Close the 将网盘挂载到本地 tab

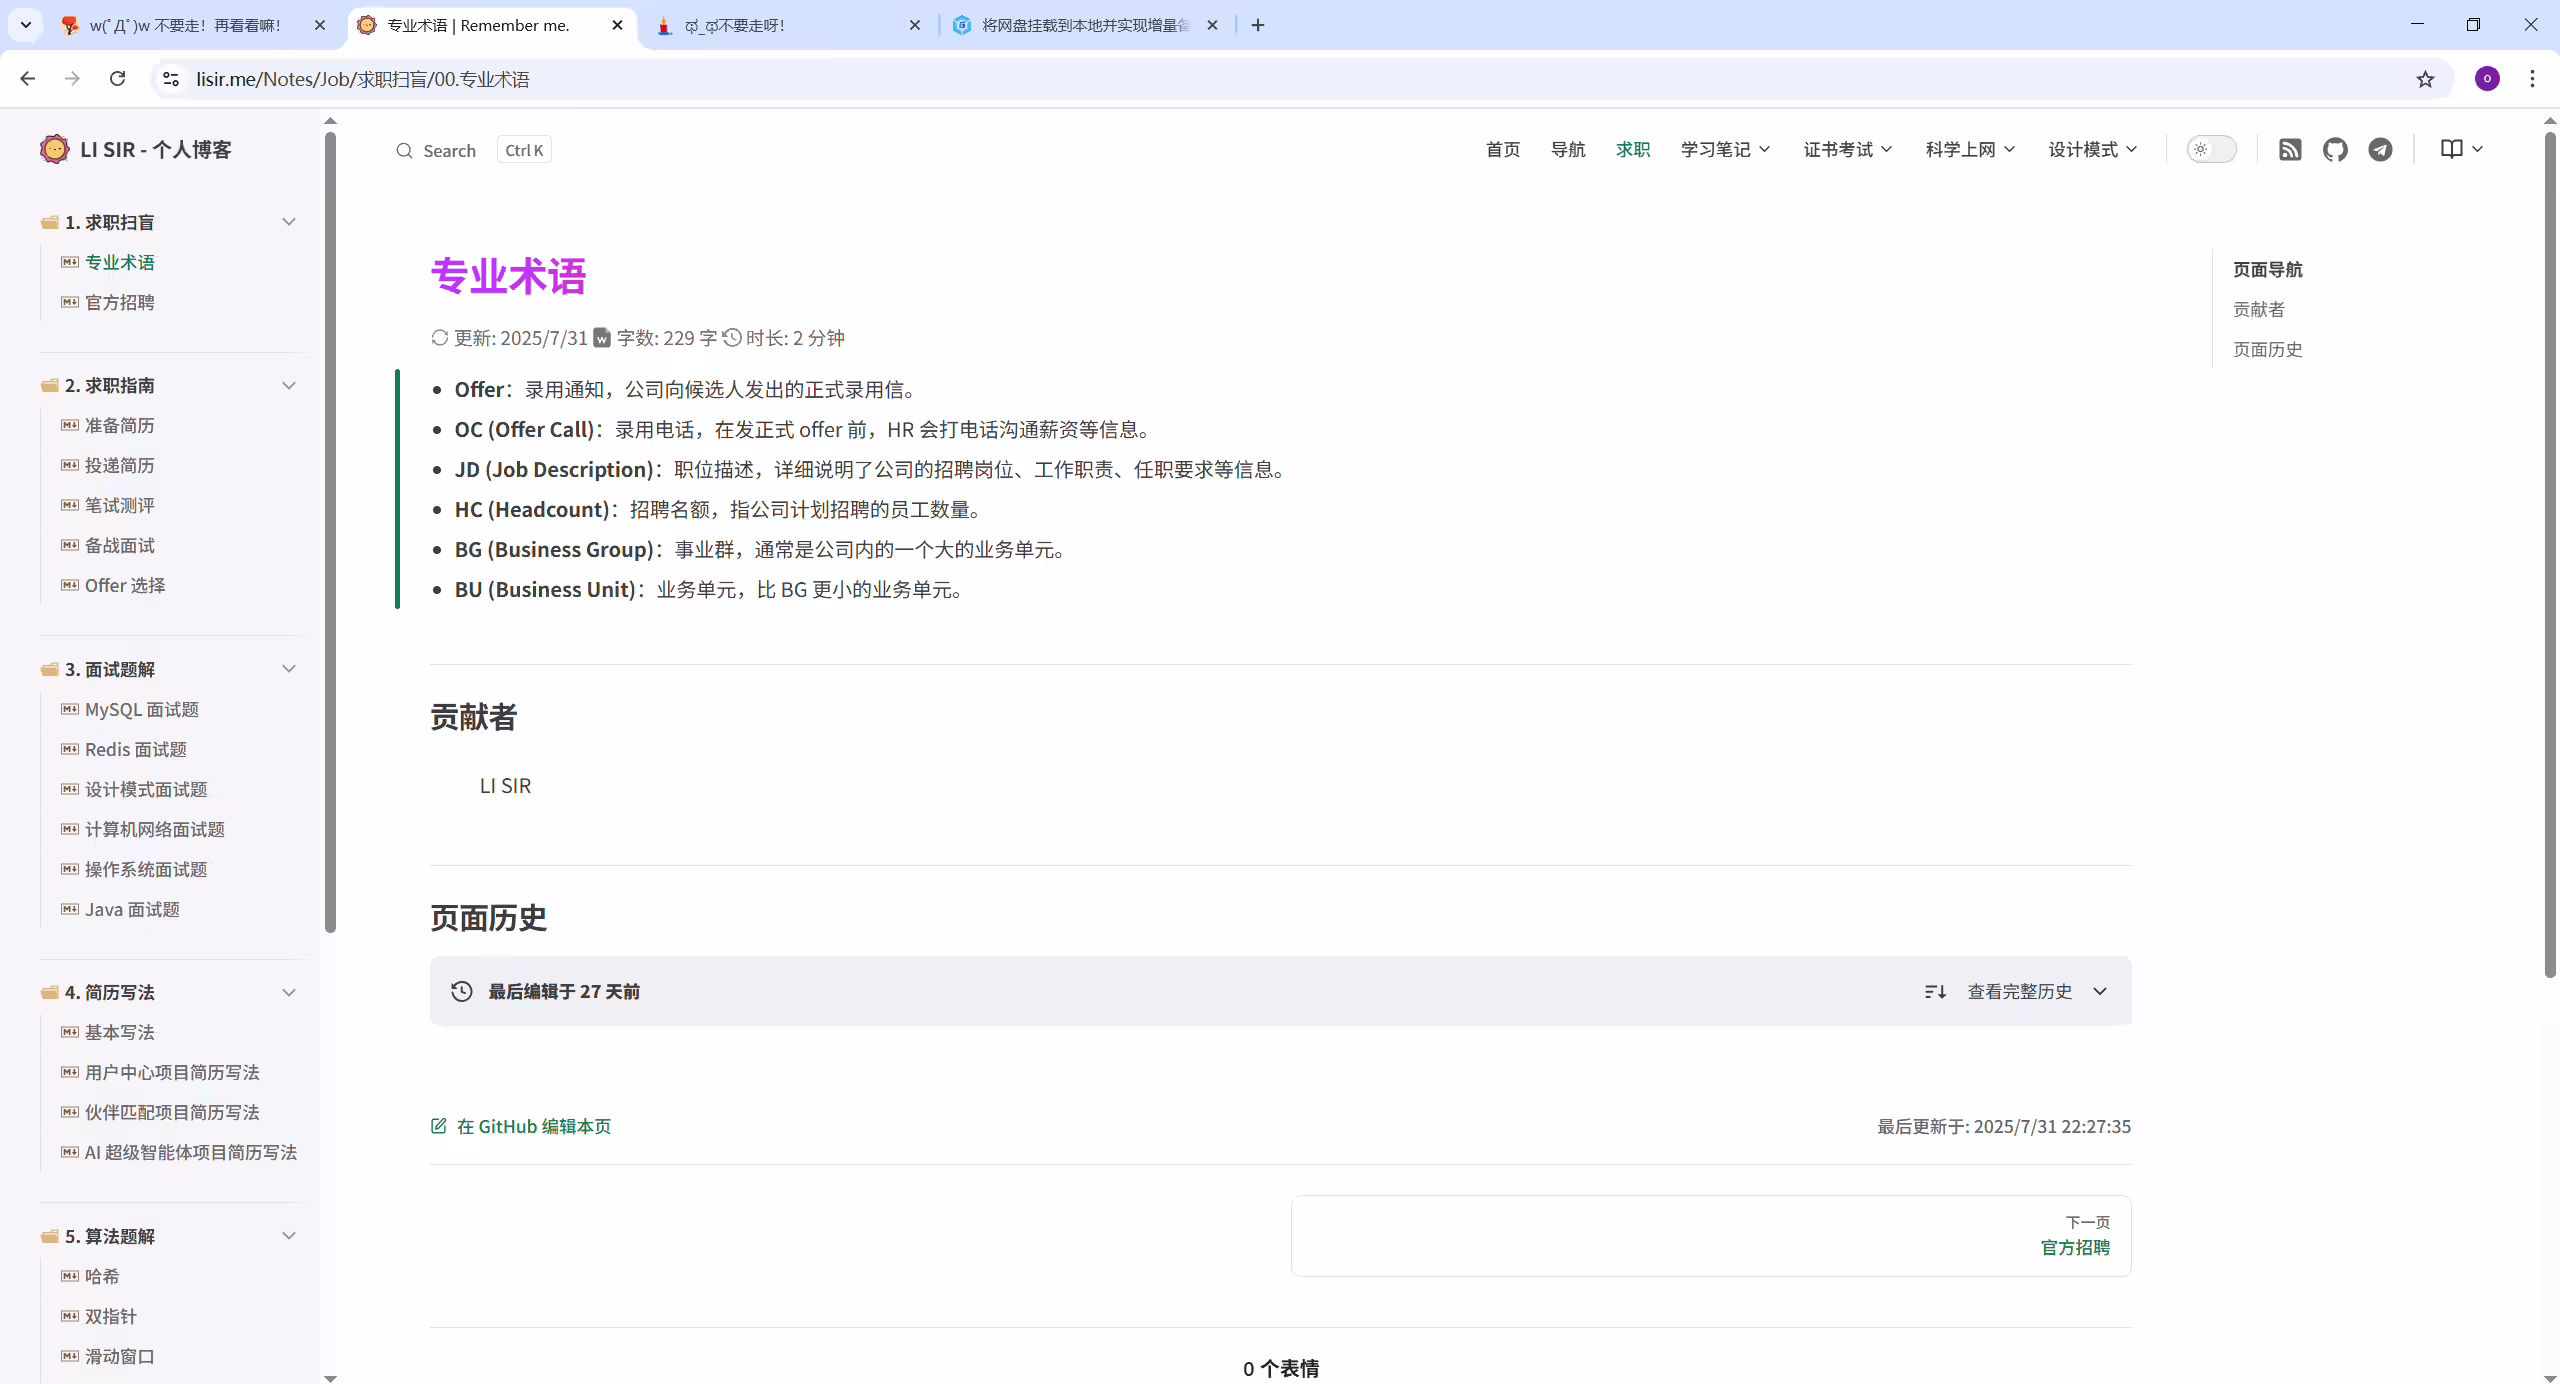[x=1212, y=25]
